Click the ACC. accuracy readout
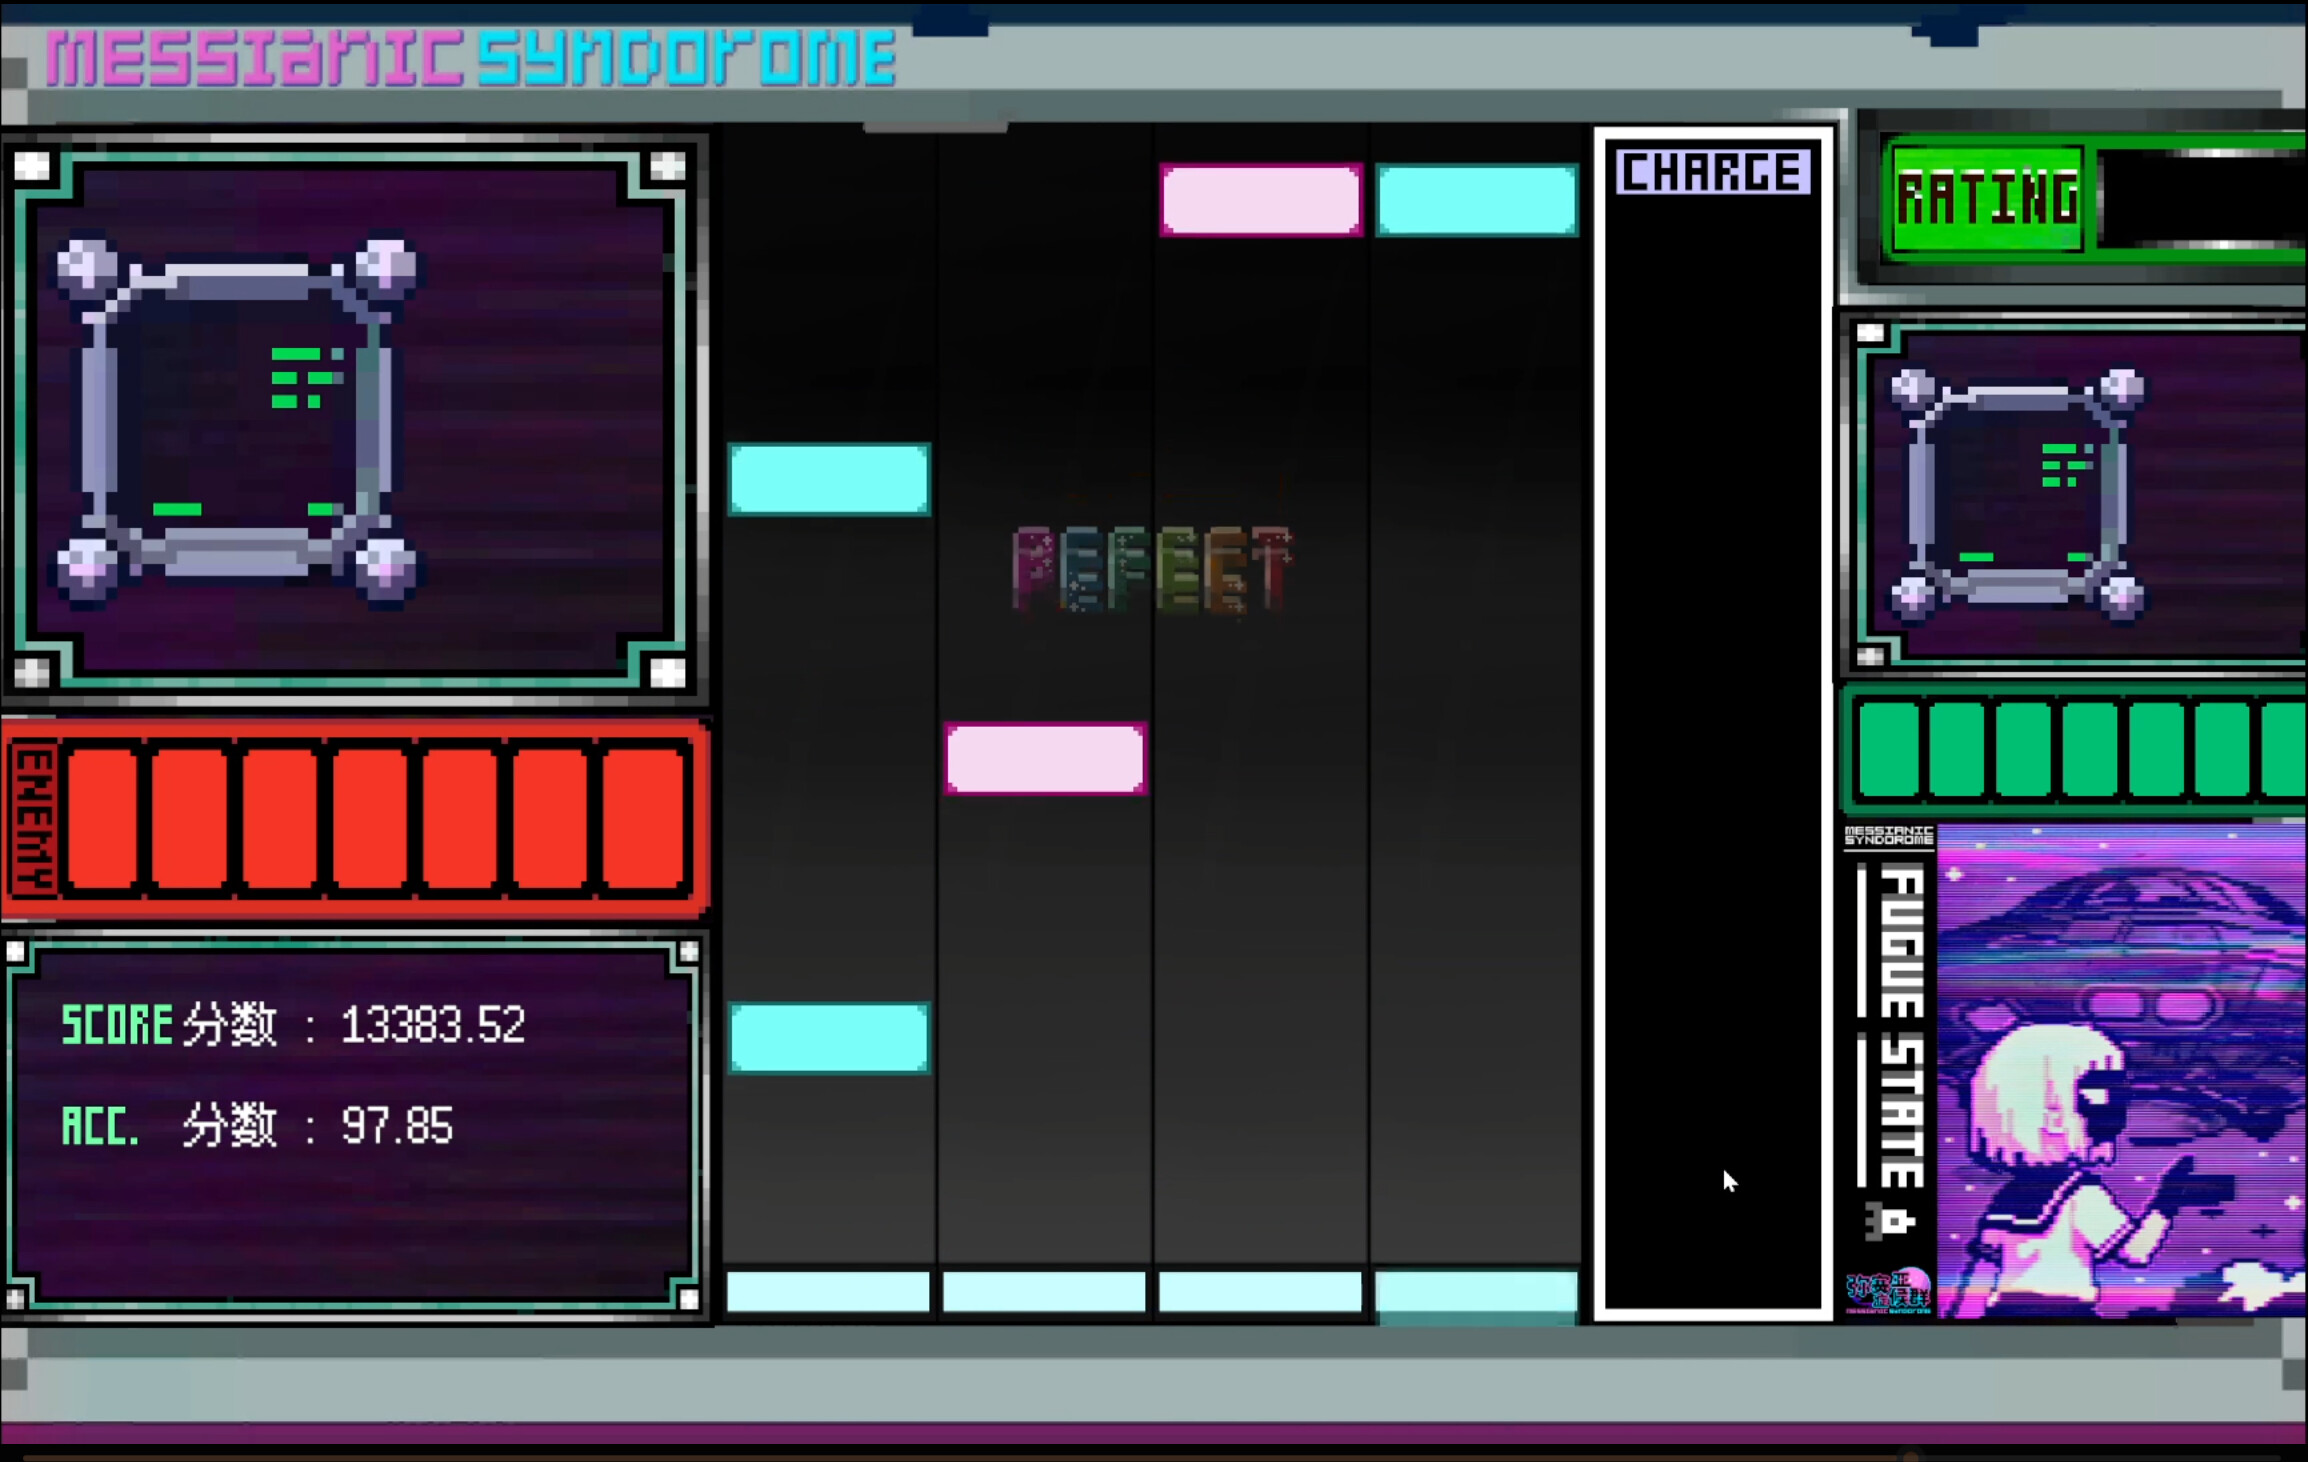Screen dimensions: 2308x1462 tap(255, 1125)
